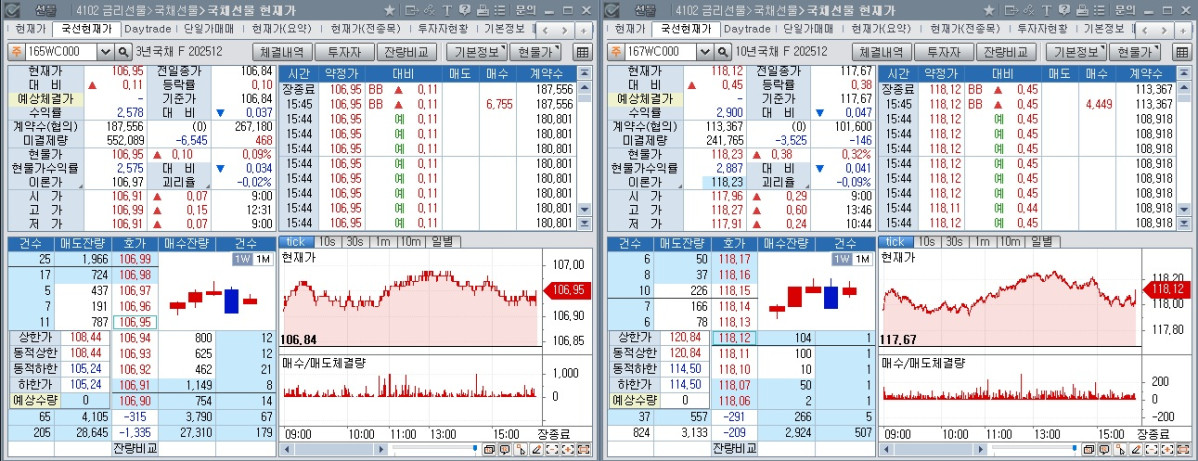Select 1m chart interval in 10년국채 window
This screenshot has height=461, width=1198.
(981, 242)
